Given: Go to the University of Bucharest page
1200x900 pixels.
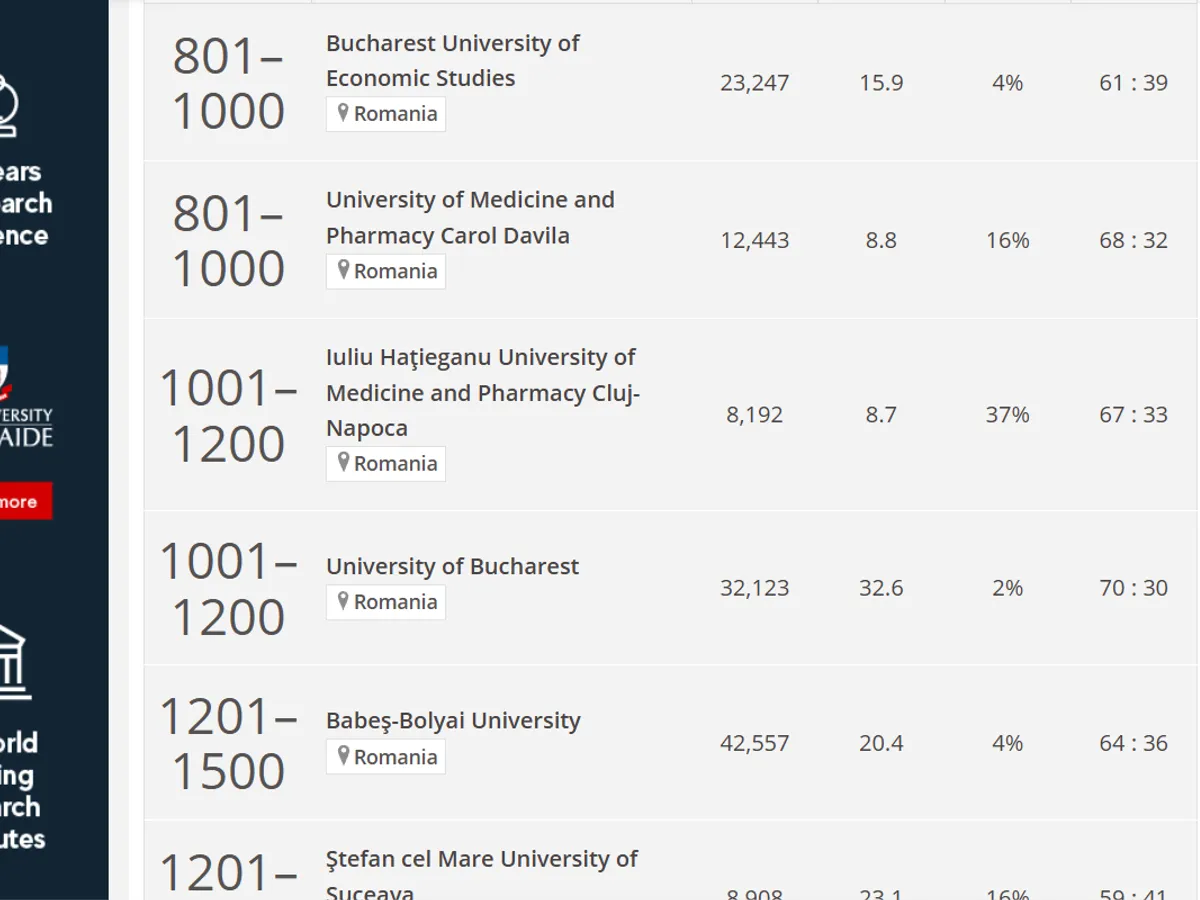Looking at the screenshot, I should [452, 566].
